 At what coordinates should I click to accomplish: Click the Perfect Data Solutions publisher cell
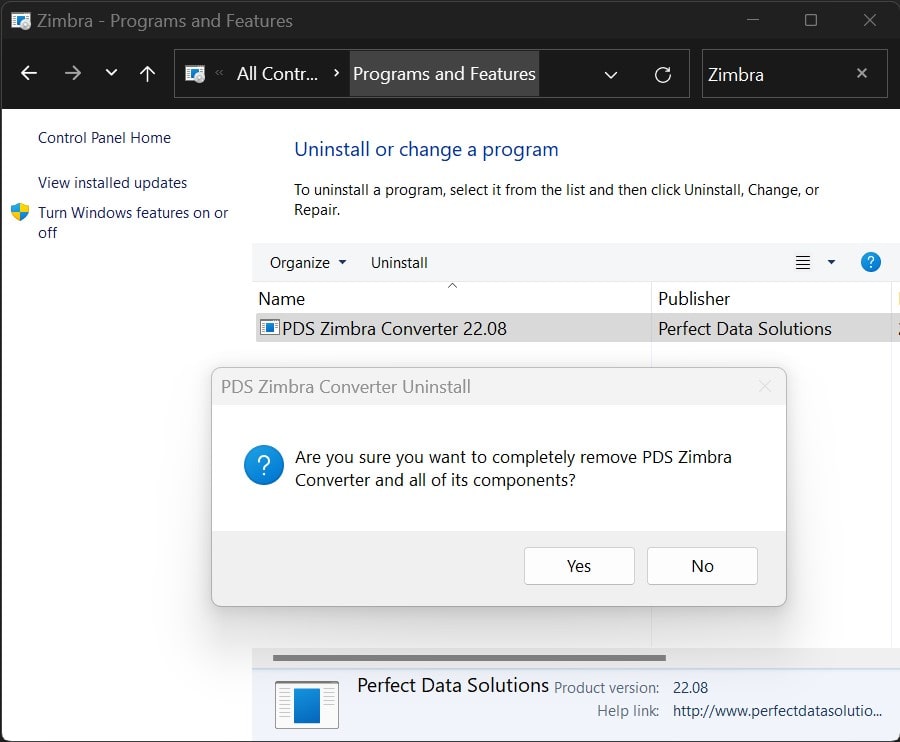pyautogui.click(x=744, y=329)
